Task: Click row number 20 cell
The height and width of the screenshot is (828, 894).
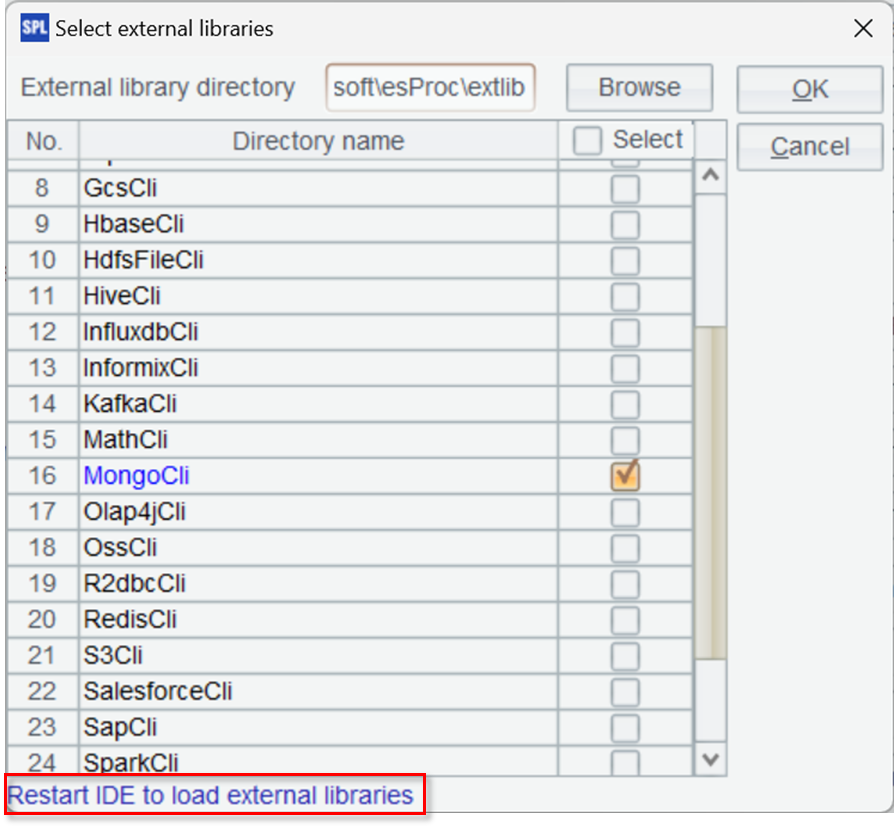Action: click(x=43, y=620)
